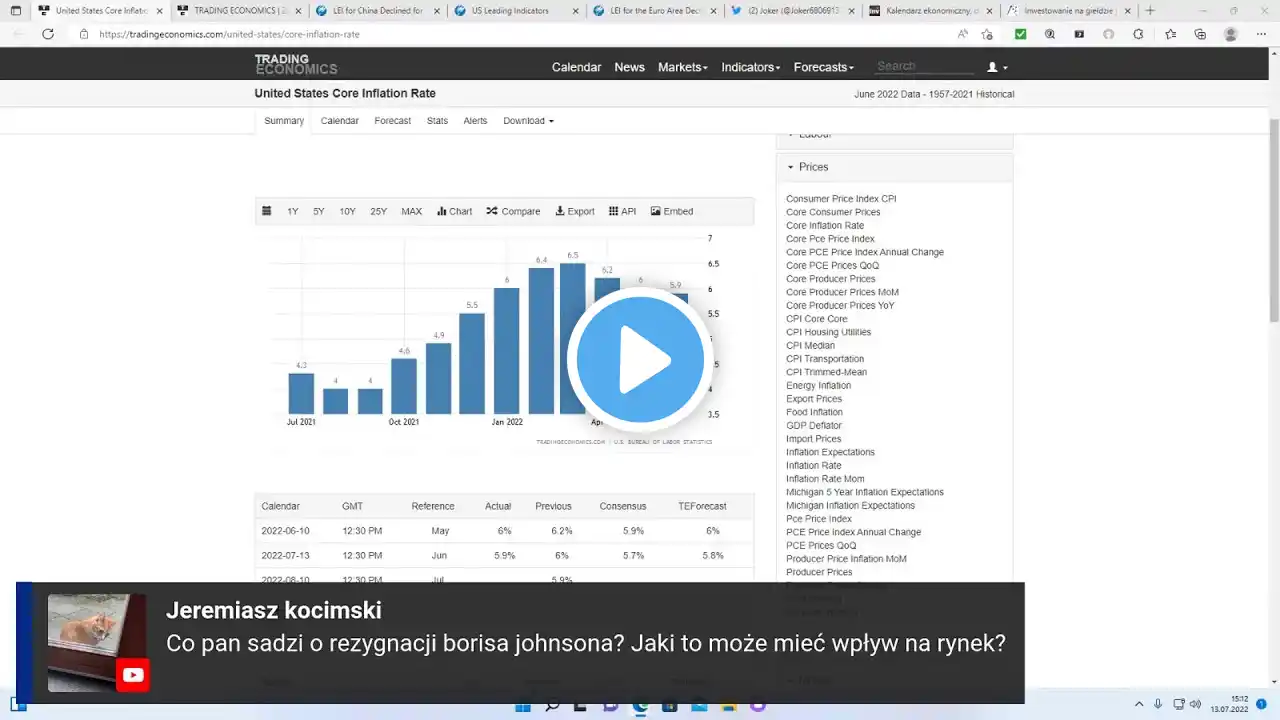
Task: Open the user account dropdown
Action: click(x=997, y=67)
